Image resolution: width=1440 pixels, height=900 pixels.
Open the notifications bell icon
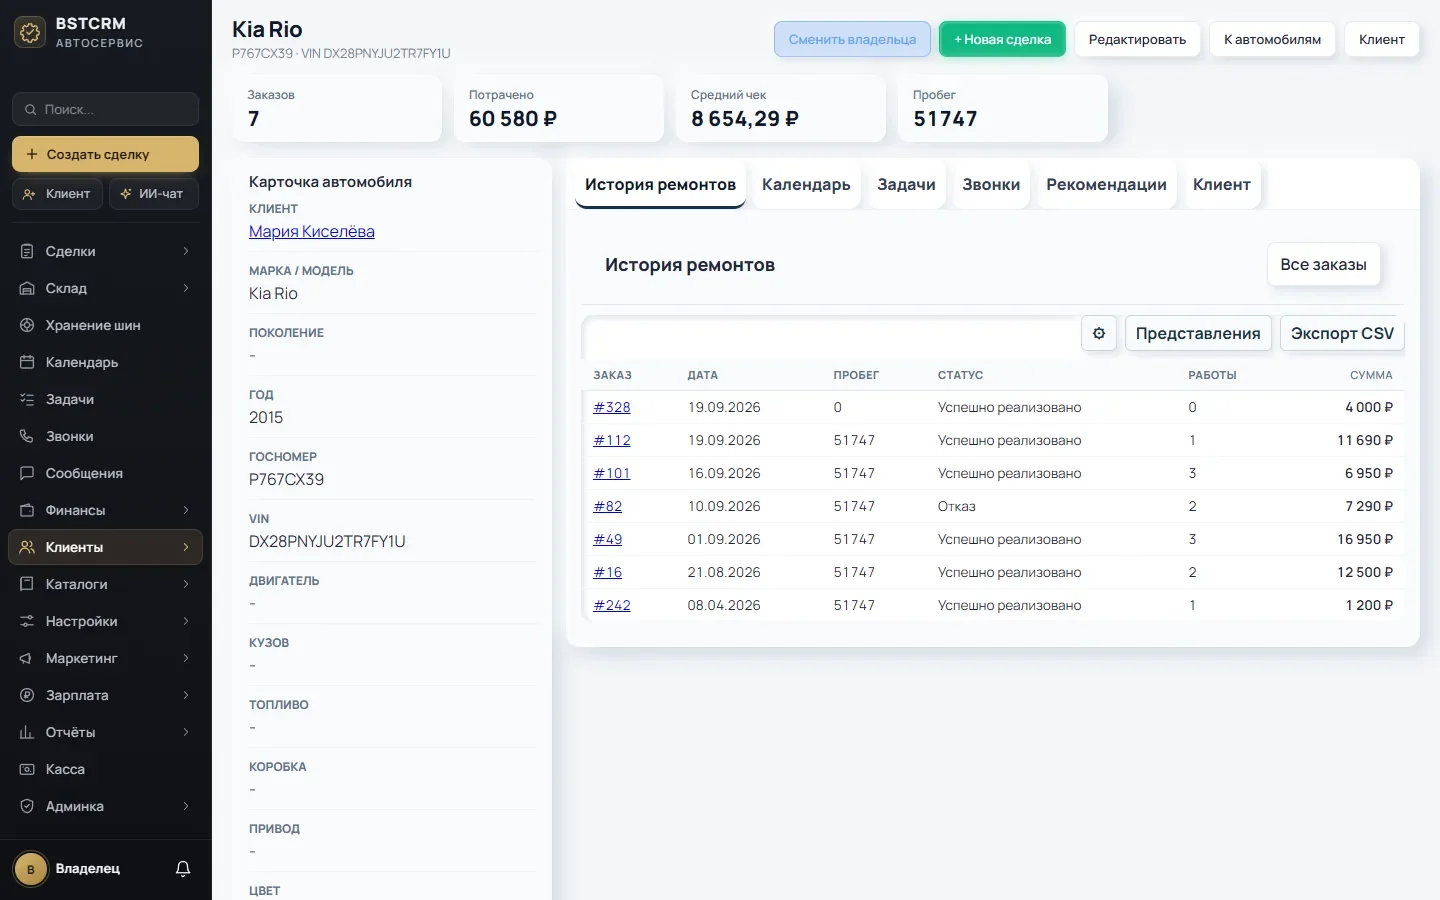[x=183, y=869]
